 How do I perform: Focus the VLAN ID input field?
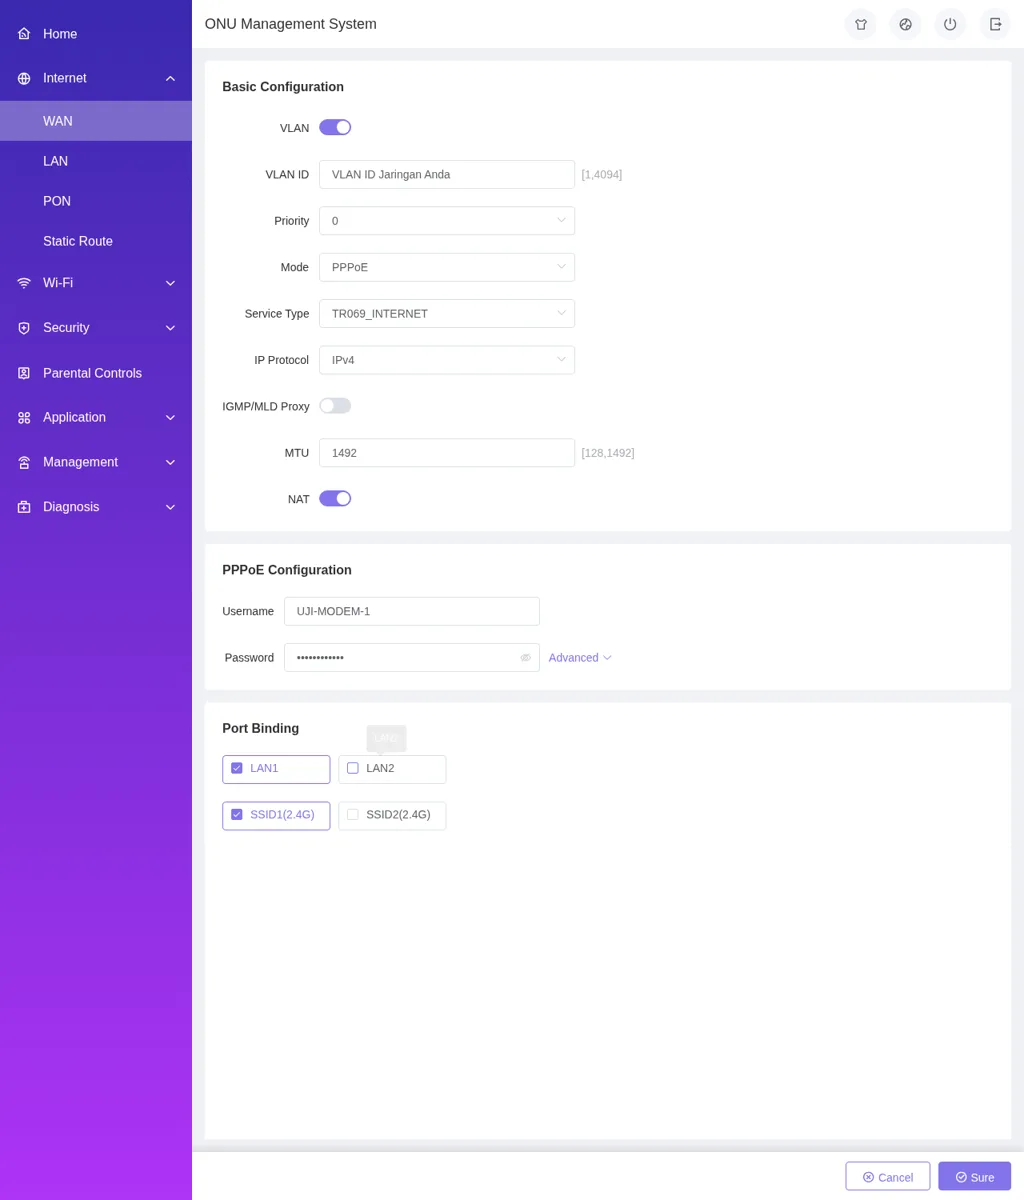pos(447,174)
